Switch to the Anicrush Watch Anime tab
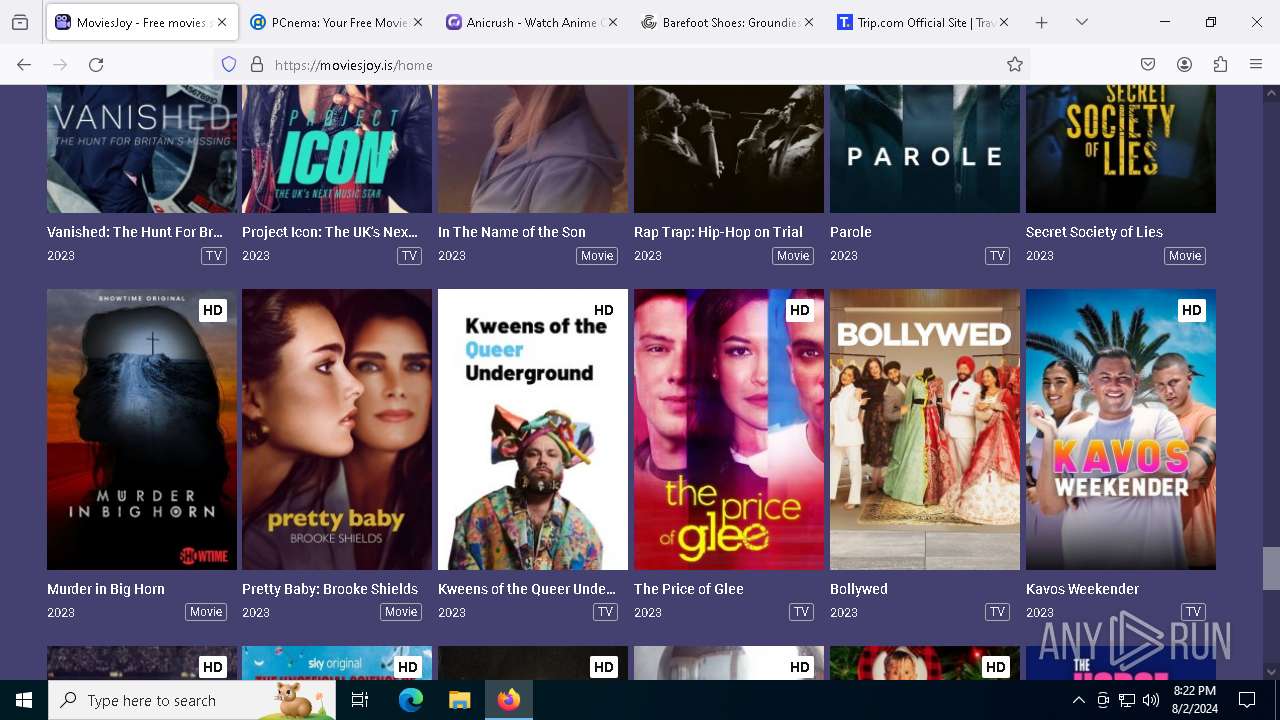Image resolution: width=1280 pixels, height=720 pixels. click(530, 22)
